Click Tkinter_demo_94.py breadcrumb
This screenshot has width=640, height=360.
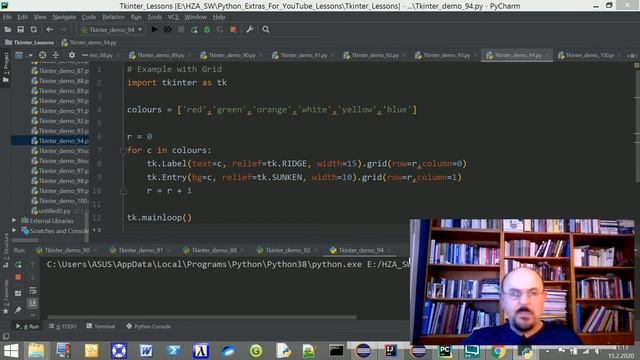[x=89, y=42]
